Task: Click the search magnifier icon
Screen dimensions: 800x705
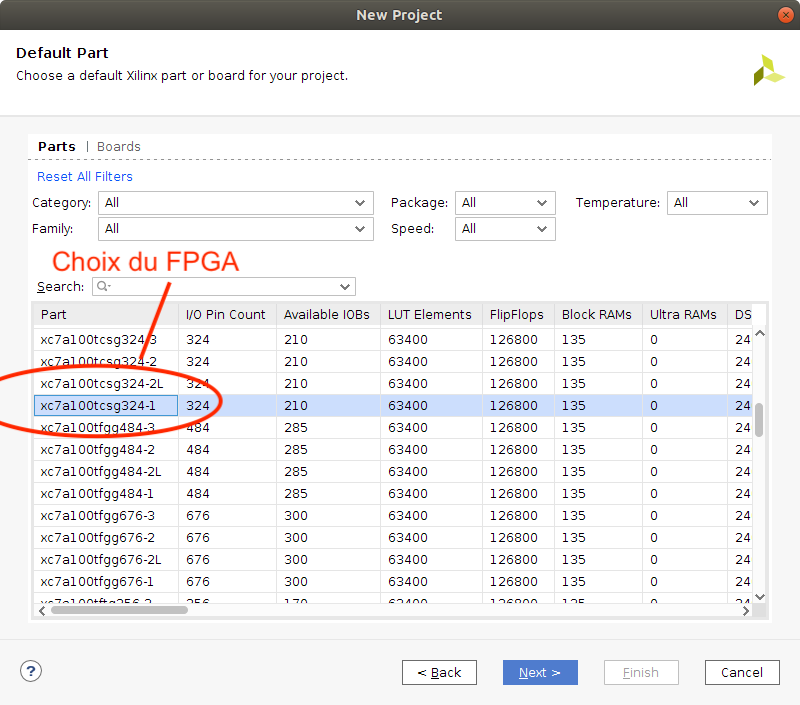Action: click(x=103, y=286)
